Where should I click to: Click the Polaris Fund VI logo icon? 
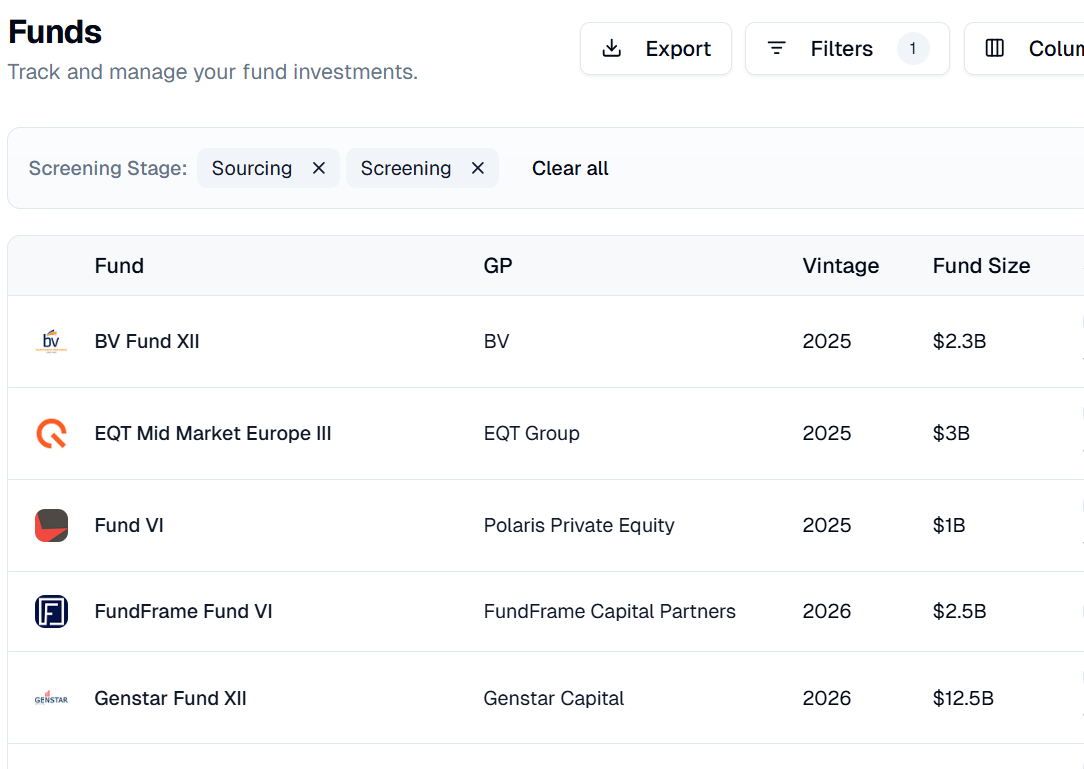pos(51,526)
